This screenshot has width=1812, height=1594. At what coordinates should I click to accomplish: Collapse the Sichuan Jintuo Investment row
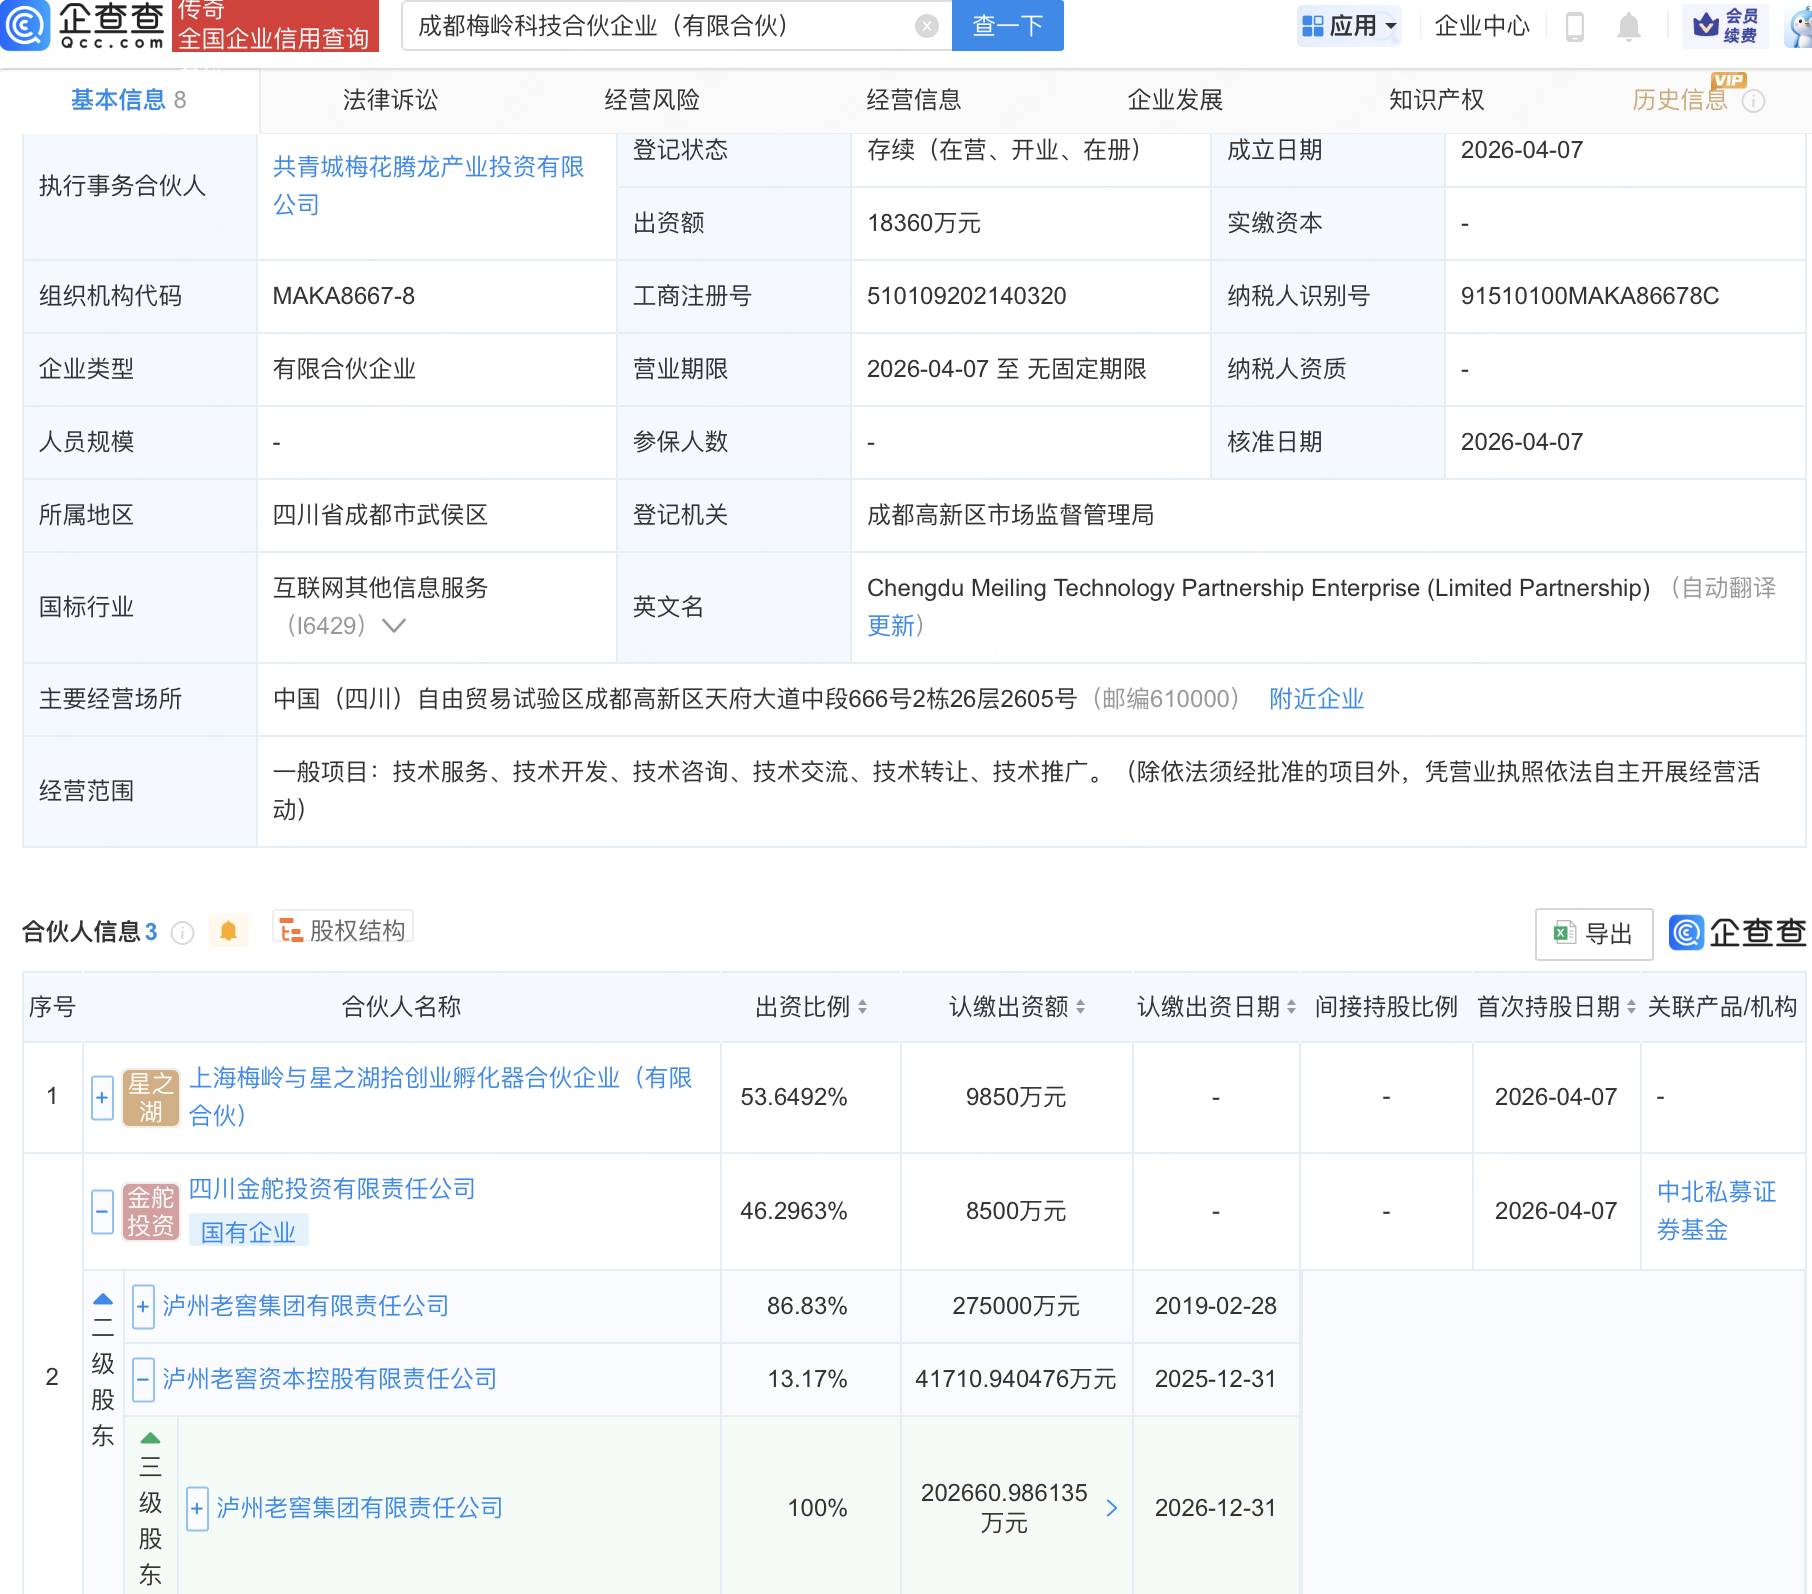tap(102, 1211)
